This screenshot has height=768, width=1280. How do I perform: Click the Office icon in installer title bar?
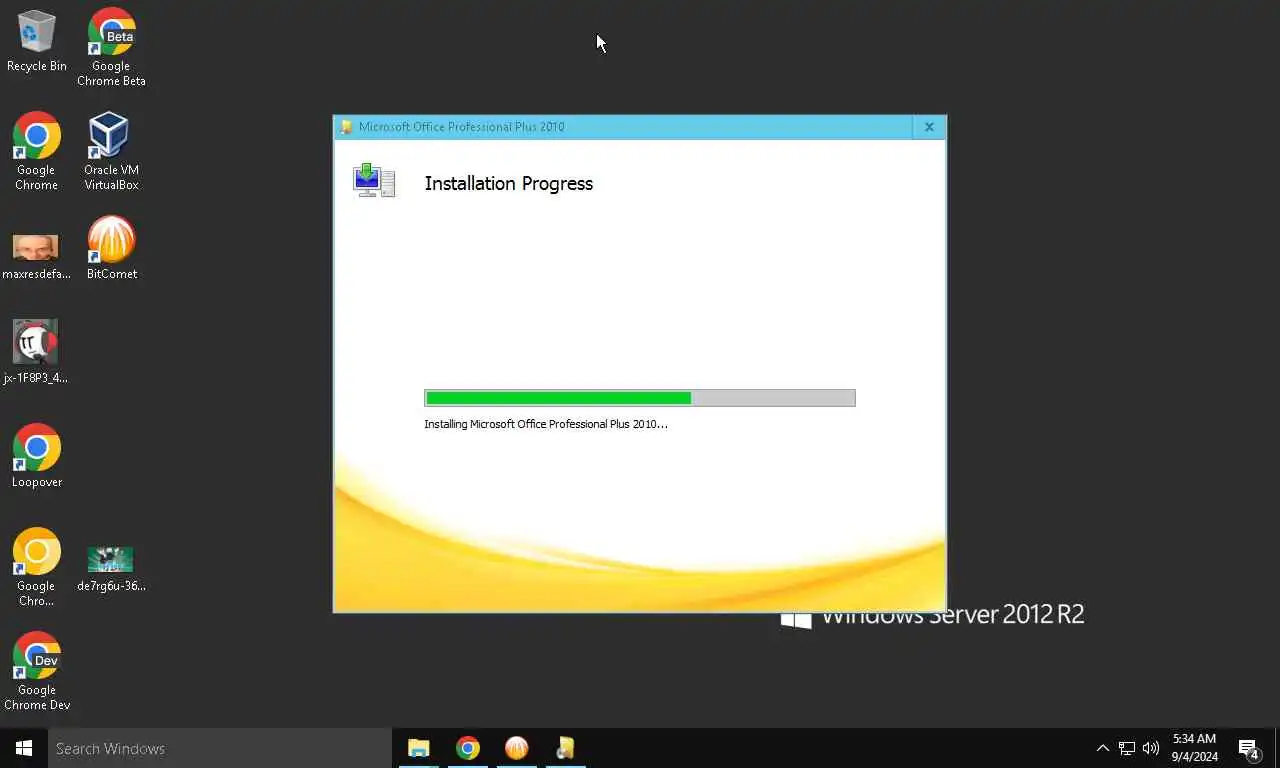[346, 127]
